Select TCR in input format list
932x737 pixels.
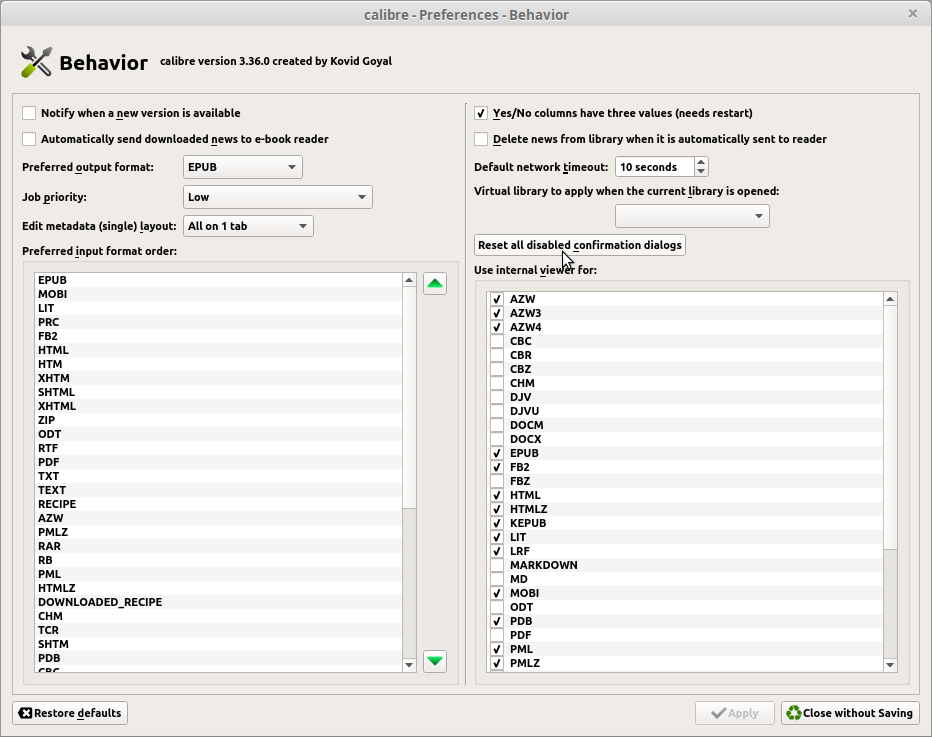[219, 630]
